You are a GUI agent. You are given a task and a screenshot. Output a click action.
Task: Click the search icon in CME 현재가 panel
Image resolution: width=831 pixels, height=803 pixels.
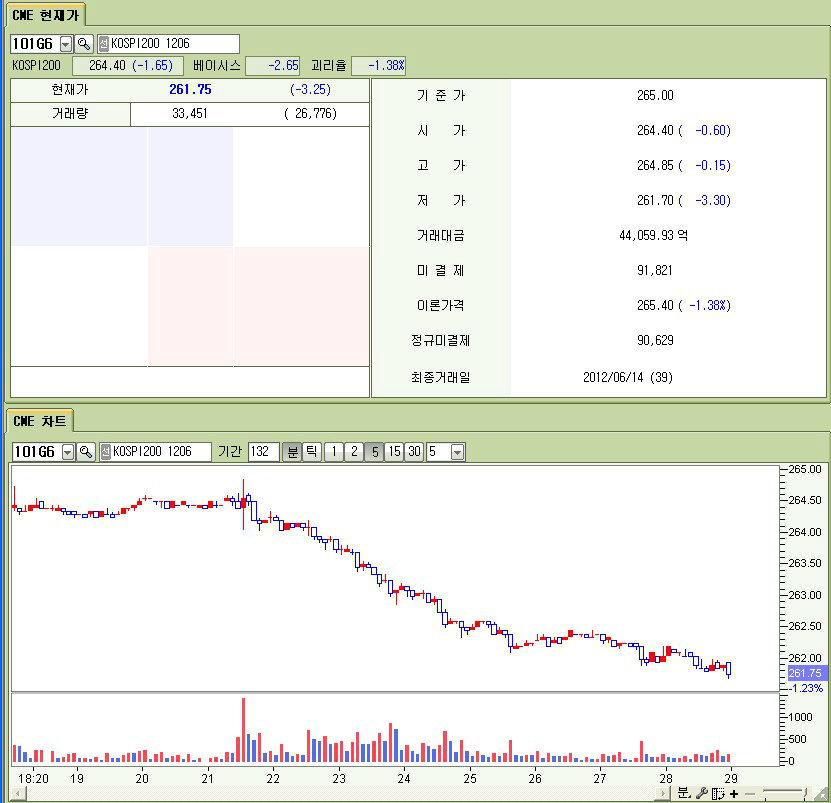84,44
